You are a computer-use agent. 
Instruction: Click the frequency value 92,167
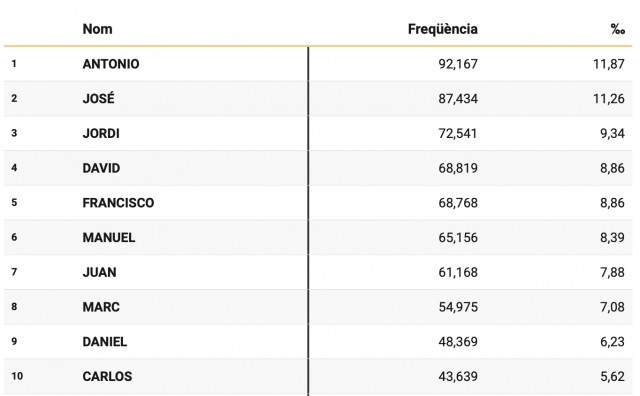(x=458, y=64)
